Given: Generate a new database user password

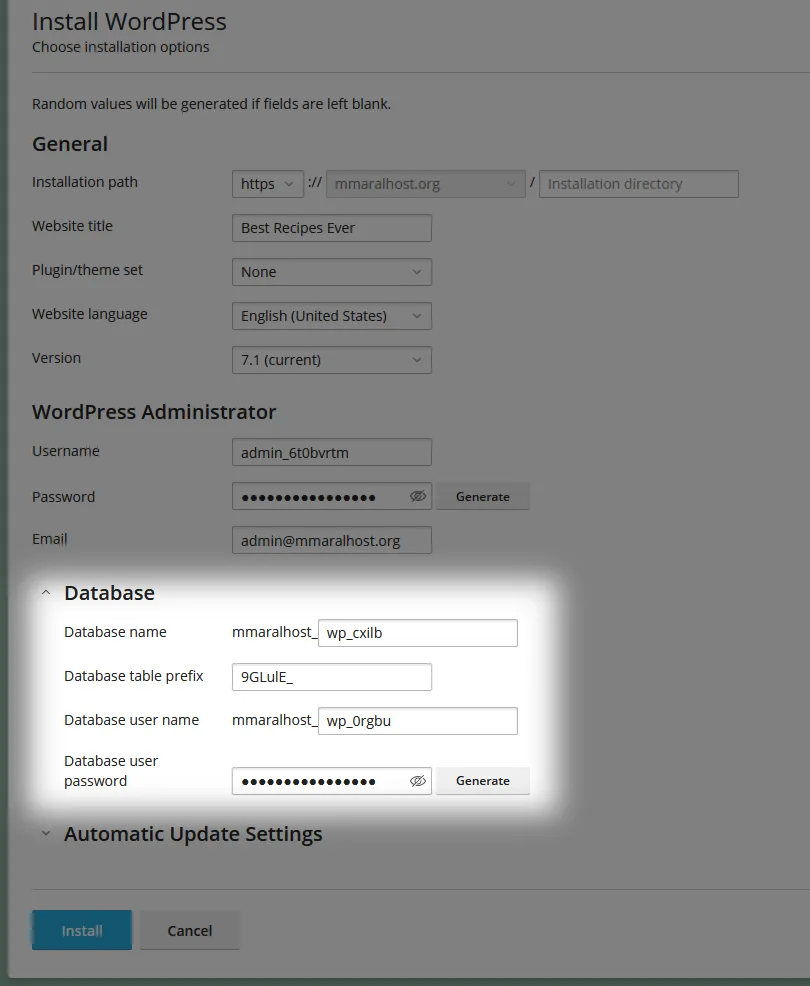Looking at the screenshot, I should click(x=483, y=780).
